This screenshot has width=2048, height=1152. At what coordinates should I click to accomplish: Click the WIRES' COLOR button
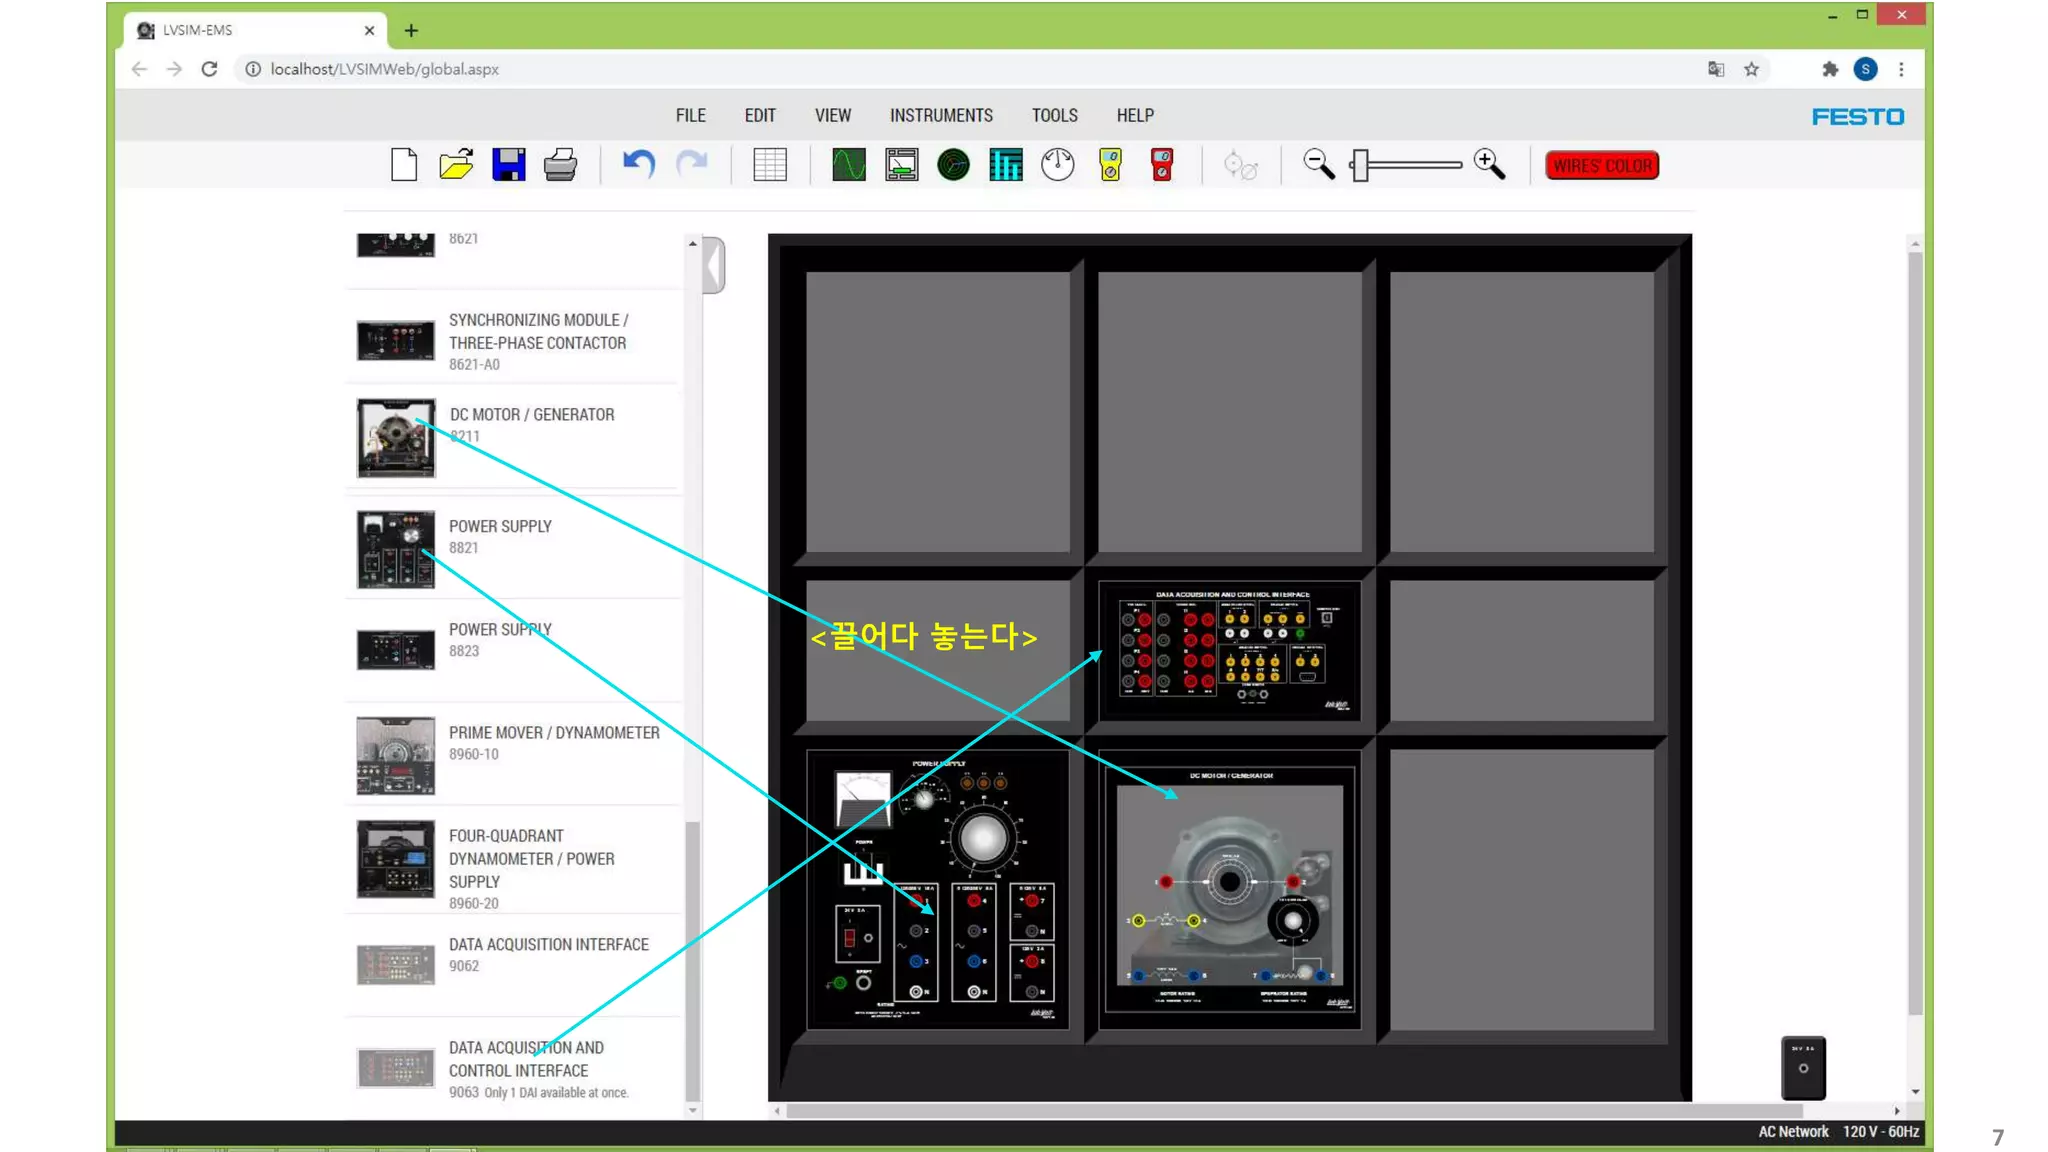(x=1601, y=166)
